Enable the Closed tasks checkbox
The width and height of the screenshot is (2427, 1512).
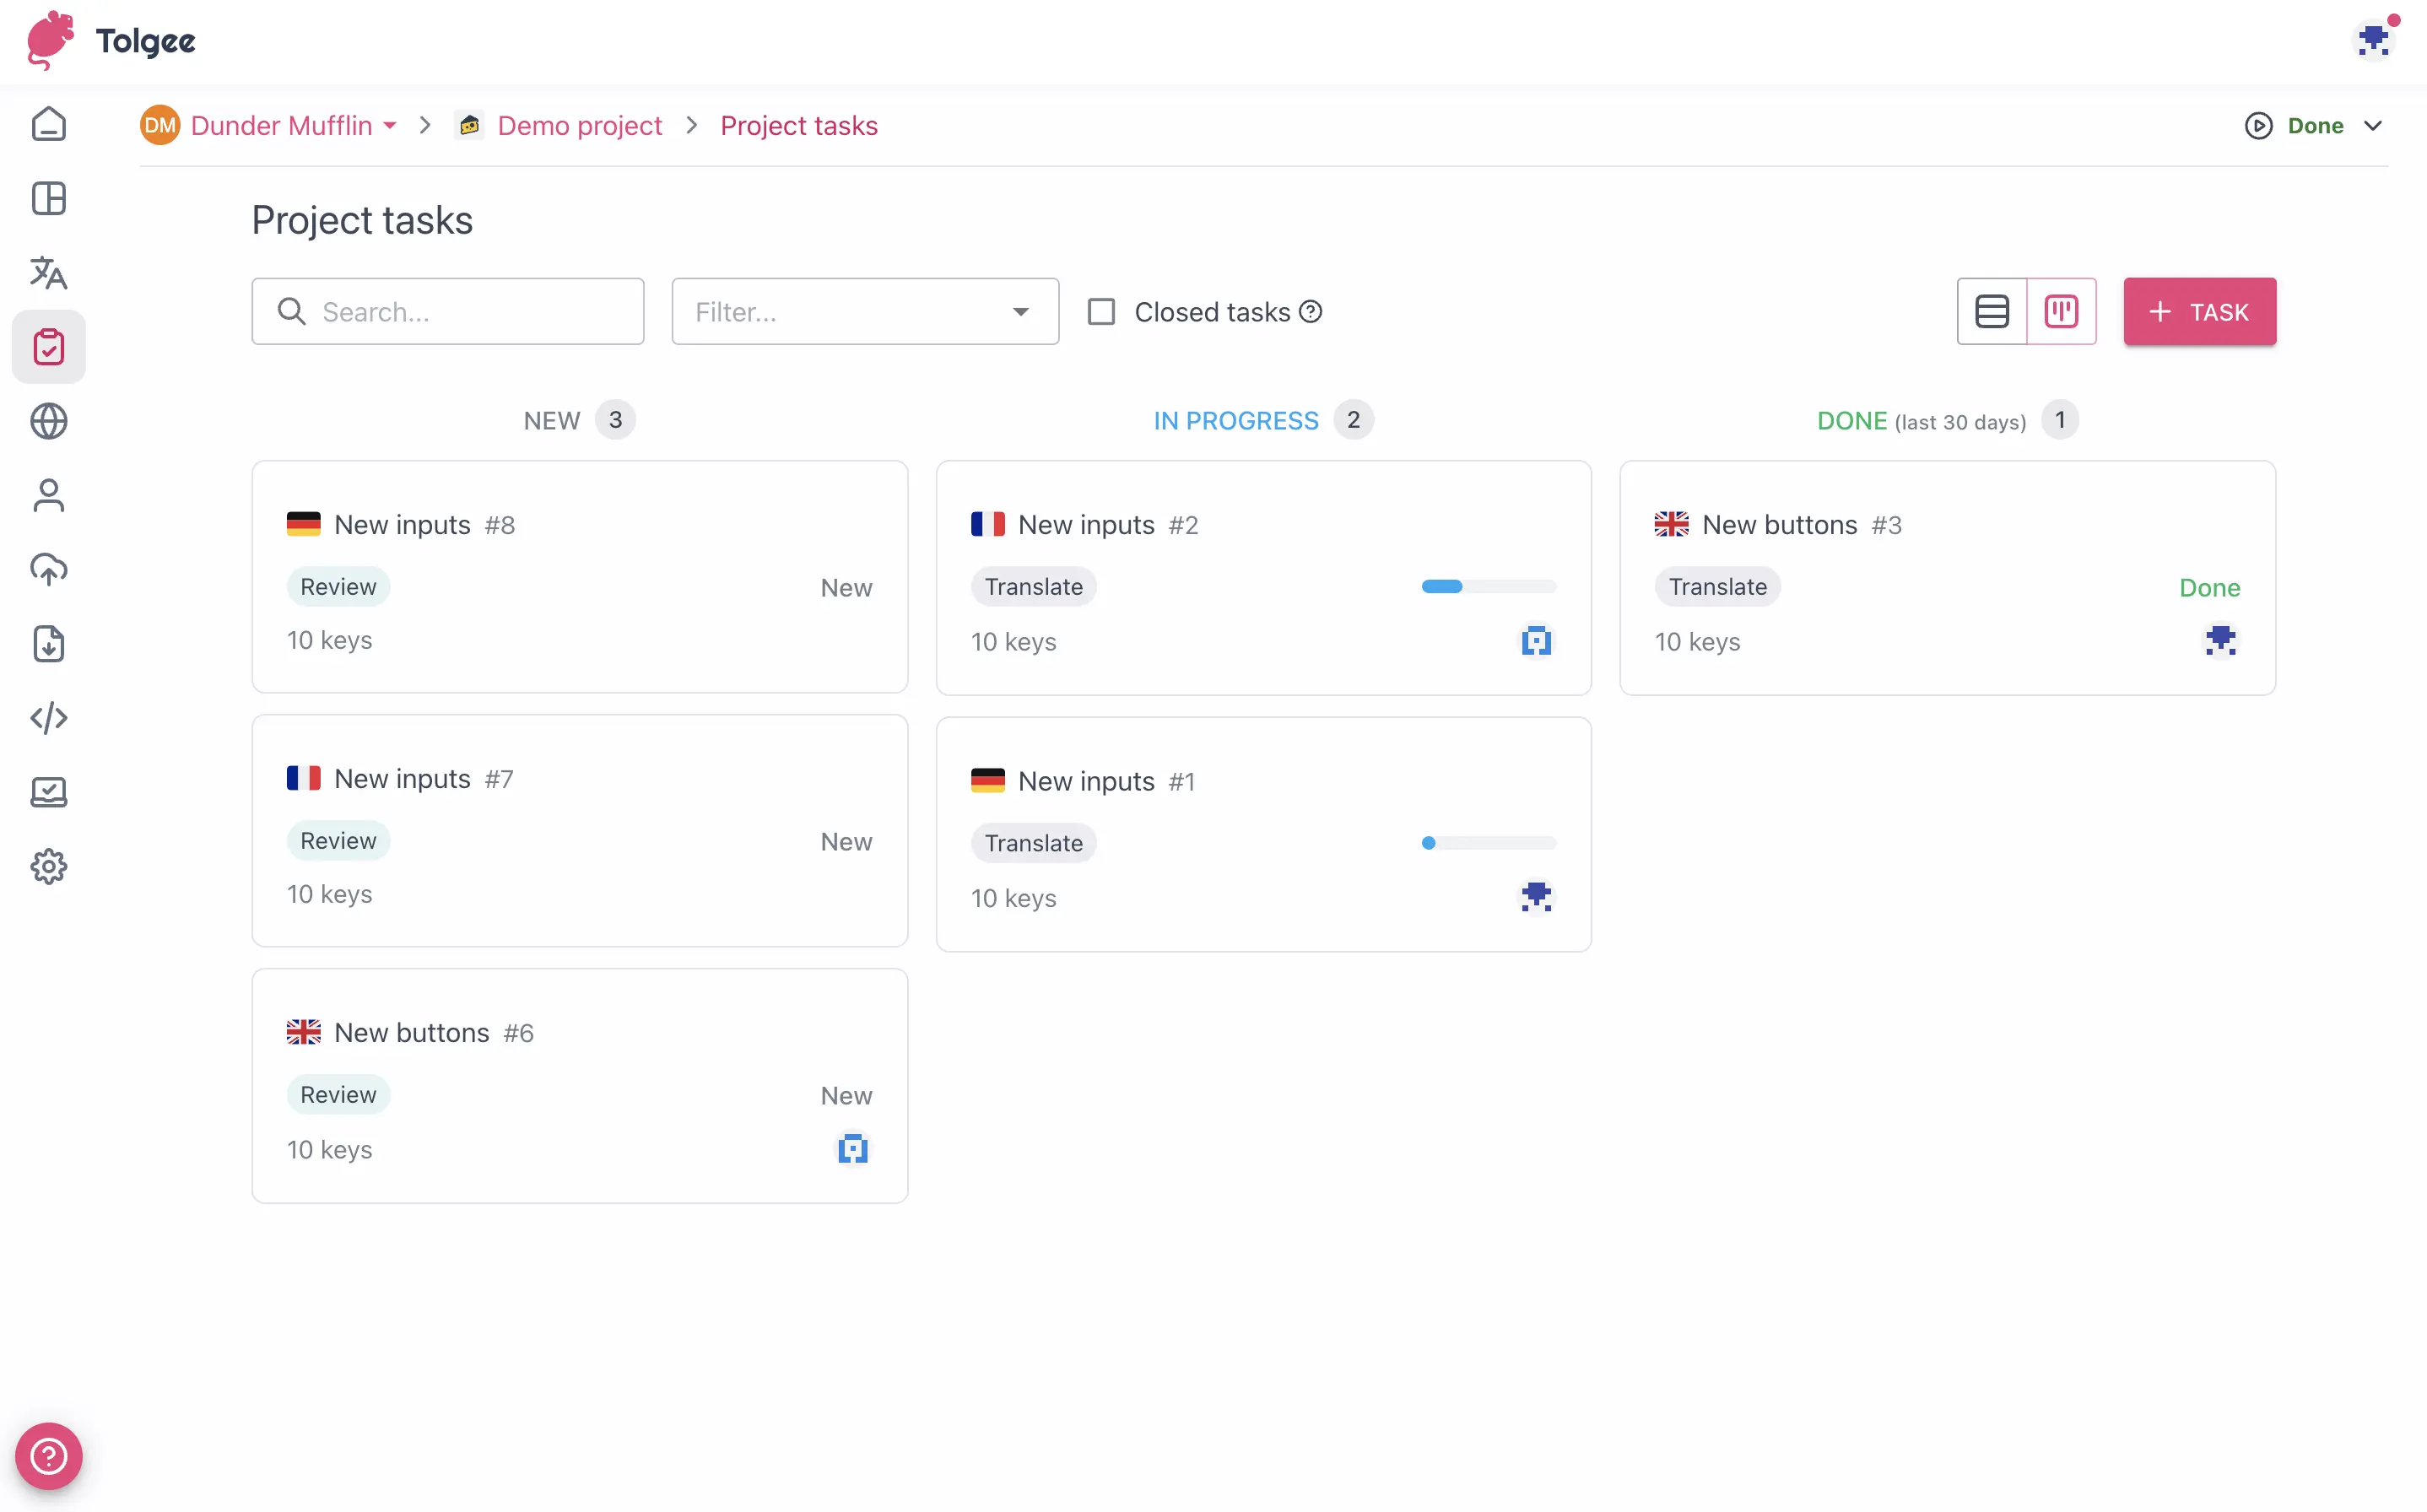[1101, 312]
